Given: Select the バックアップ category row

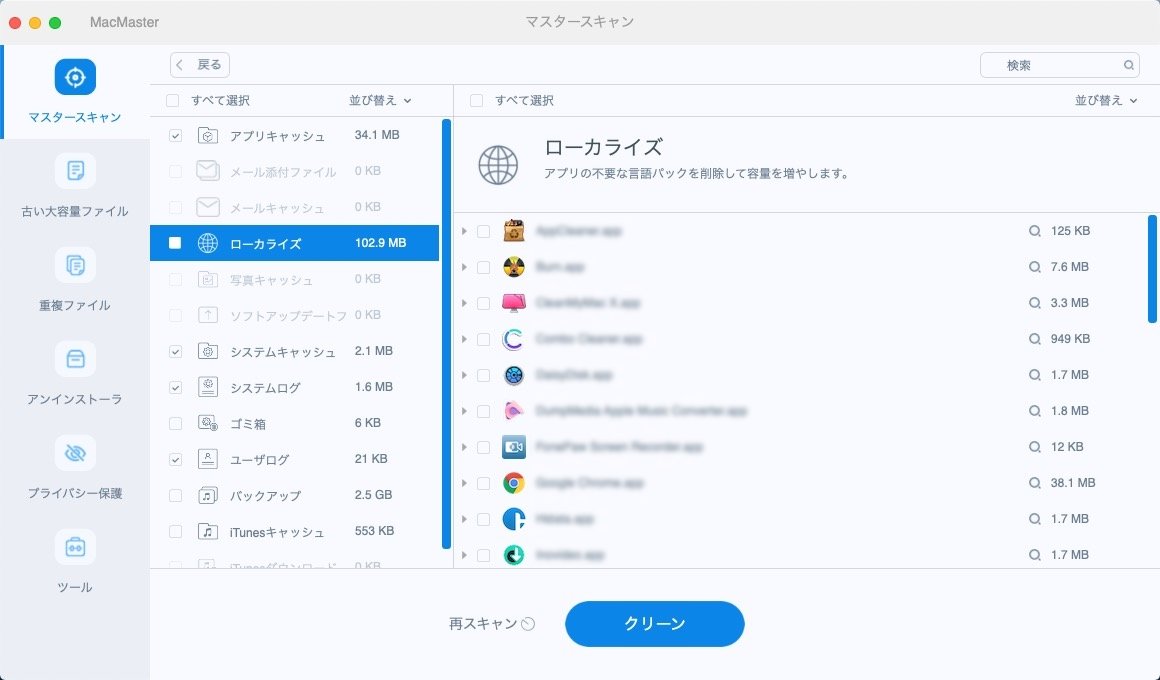Looking at the screenshot, I should (294, 495).
